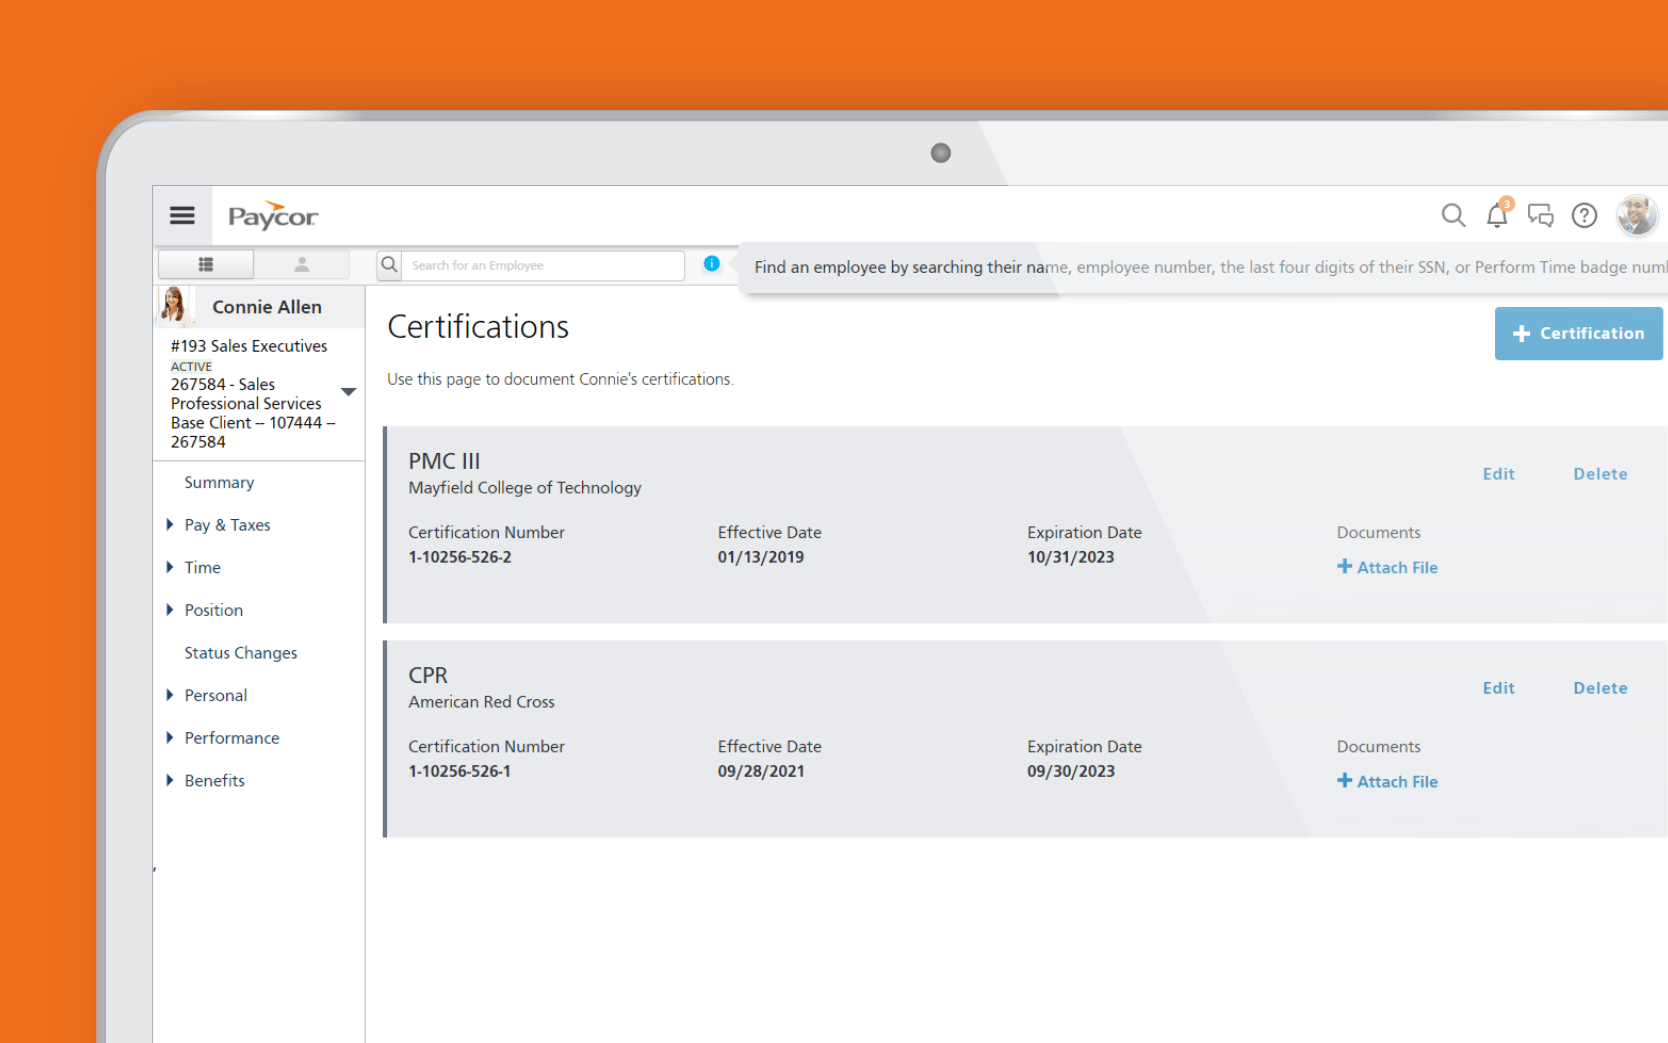Click the Certifications page heading

coord(478,327)
